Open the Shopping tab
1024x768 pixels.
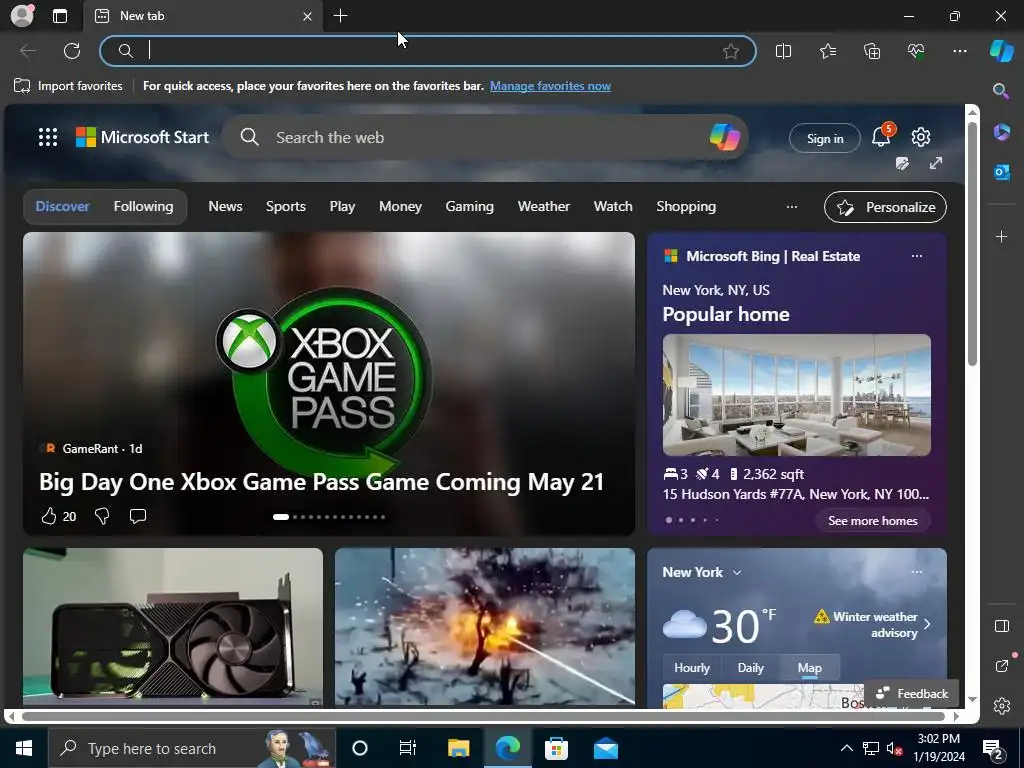(x=686, y=206)
